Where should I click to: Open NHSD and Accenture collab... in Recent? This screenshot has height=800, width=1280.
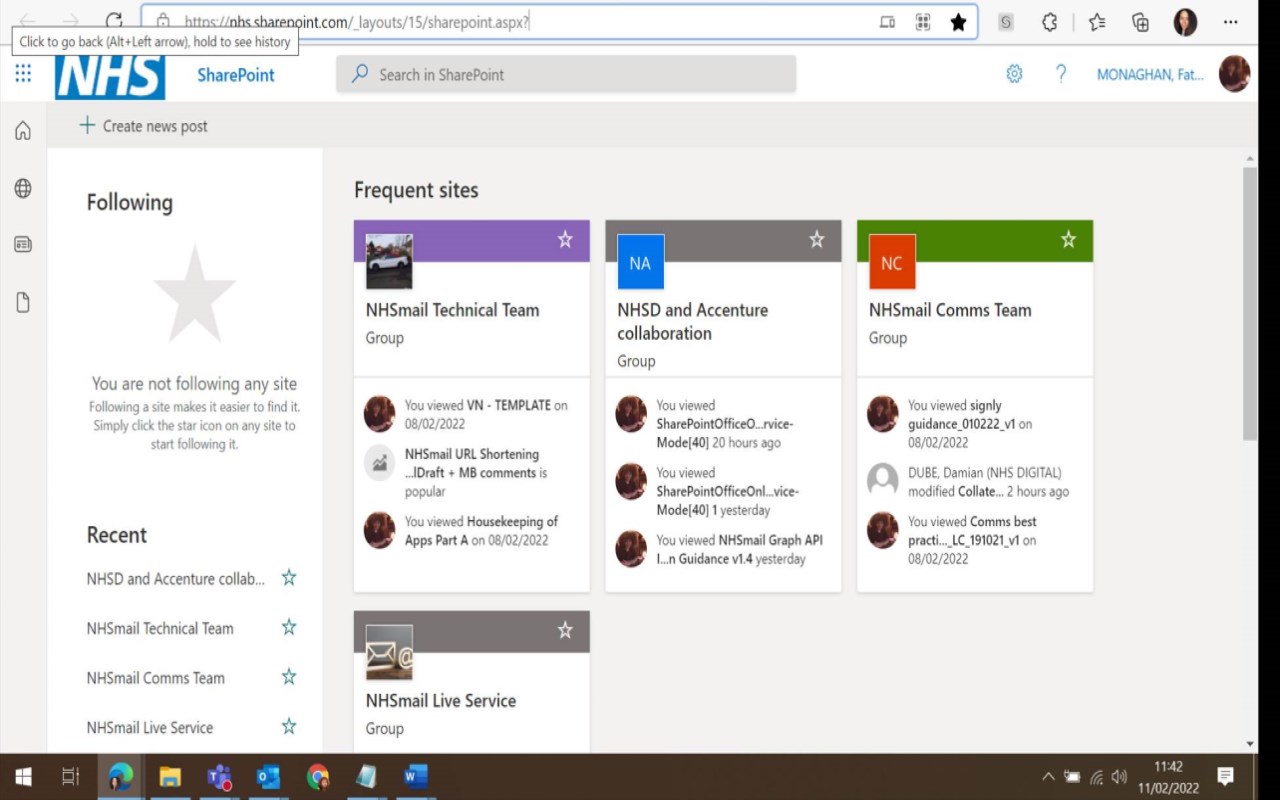[x=176, y=578]
